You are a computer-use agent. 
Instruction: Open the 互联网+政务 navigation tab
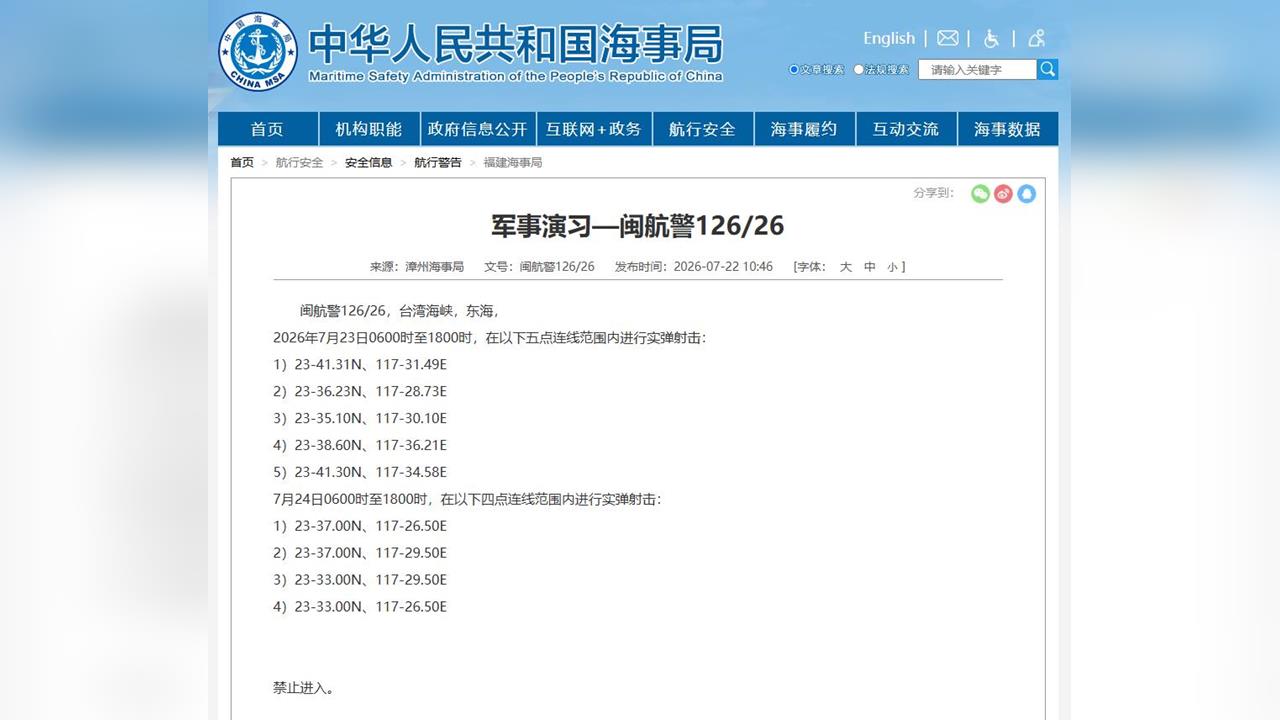(593, 129)
